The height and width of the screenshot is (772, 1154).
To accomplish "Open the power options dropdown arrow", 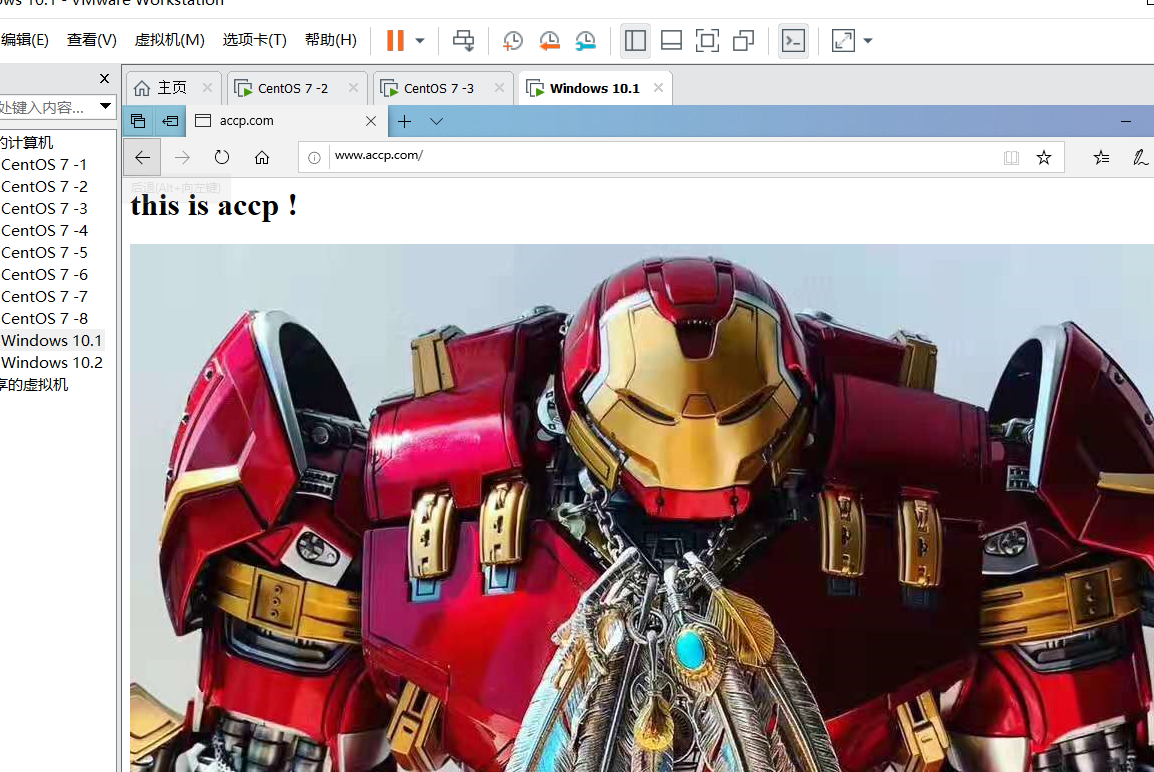I will pyautogui.click(x=420, y=40).
